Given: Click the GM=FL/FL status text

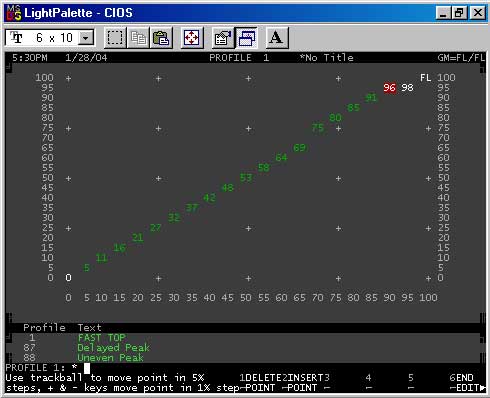Looking at the screenshot, I should [461, 58].
